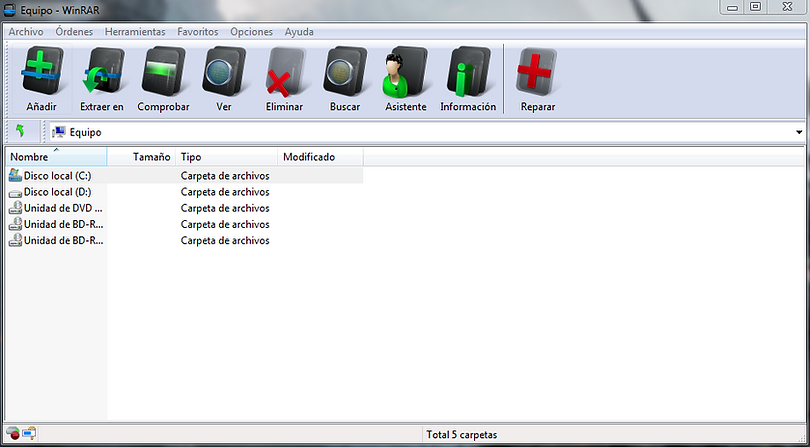Show archive Información icon
Viewport: 810px width, 447px height.
click(x=468, y=71)
